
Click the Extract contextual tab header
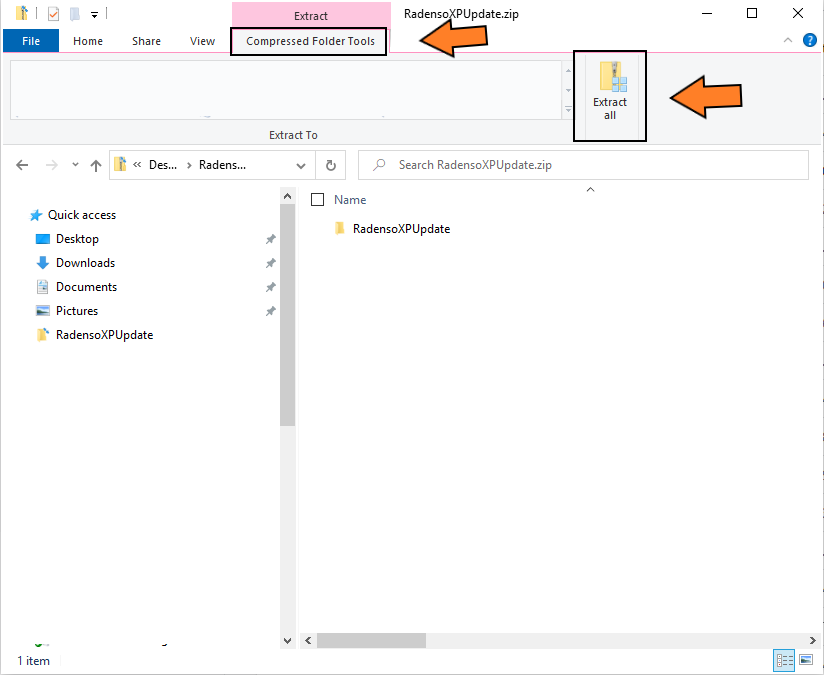[x=311, y=16]
